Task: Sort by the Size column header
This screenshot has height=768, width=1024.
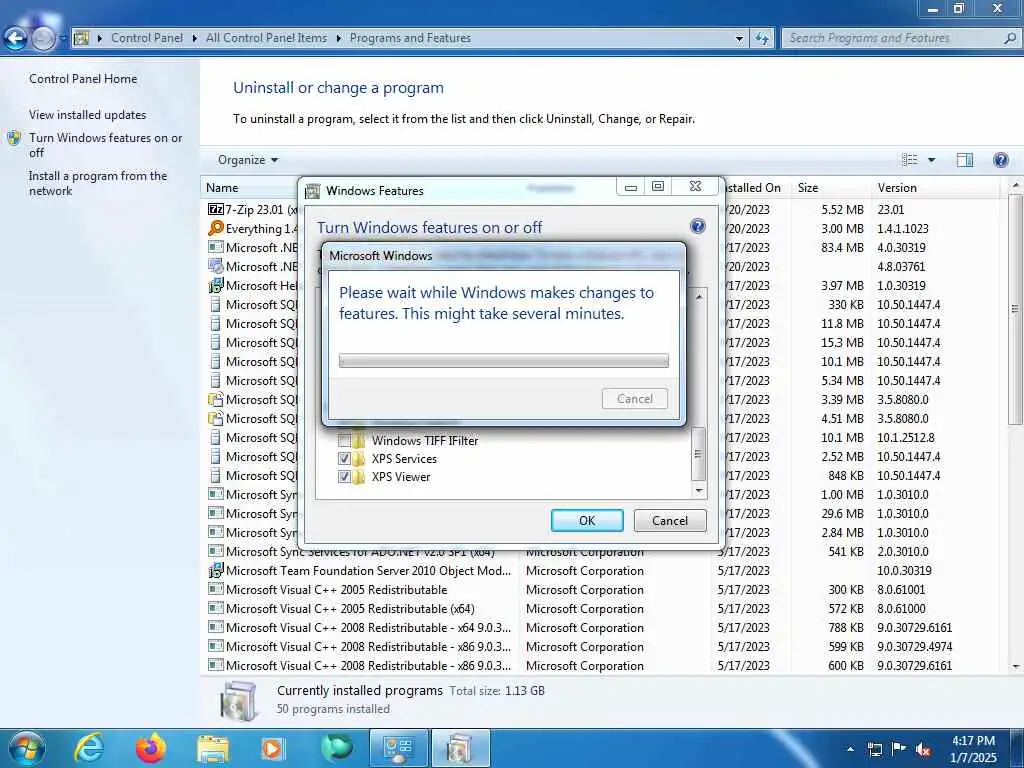Action: [x=830, y=188]
